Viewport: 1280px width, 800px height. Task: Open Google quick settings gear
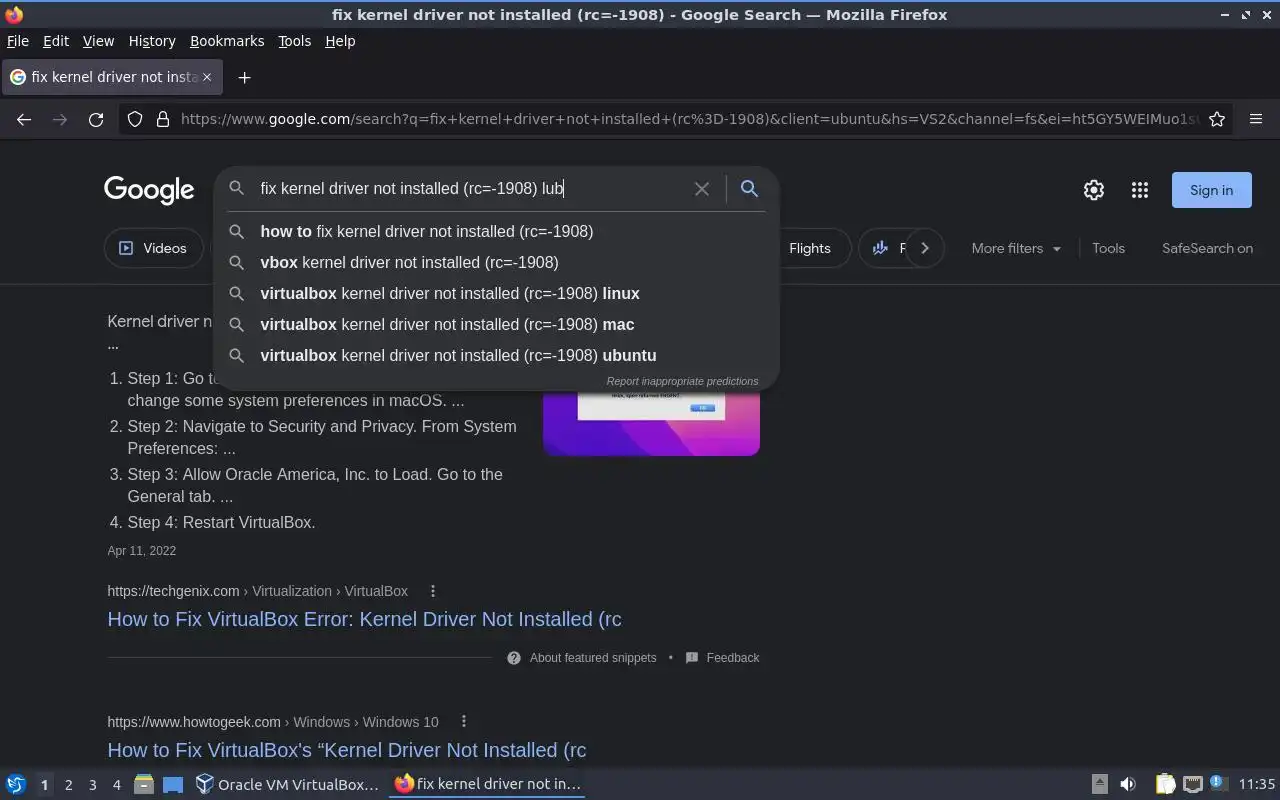pos(1094,190)
